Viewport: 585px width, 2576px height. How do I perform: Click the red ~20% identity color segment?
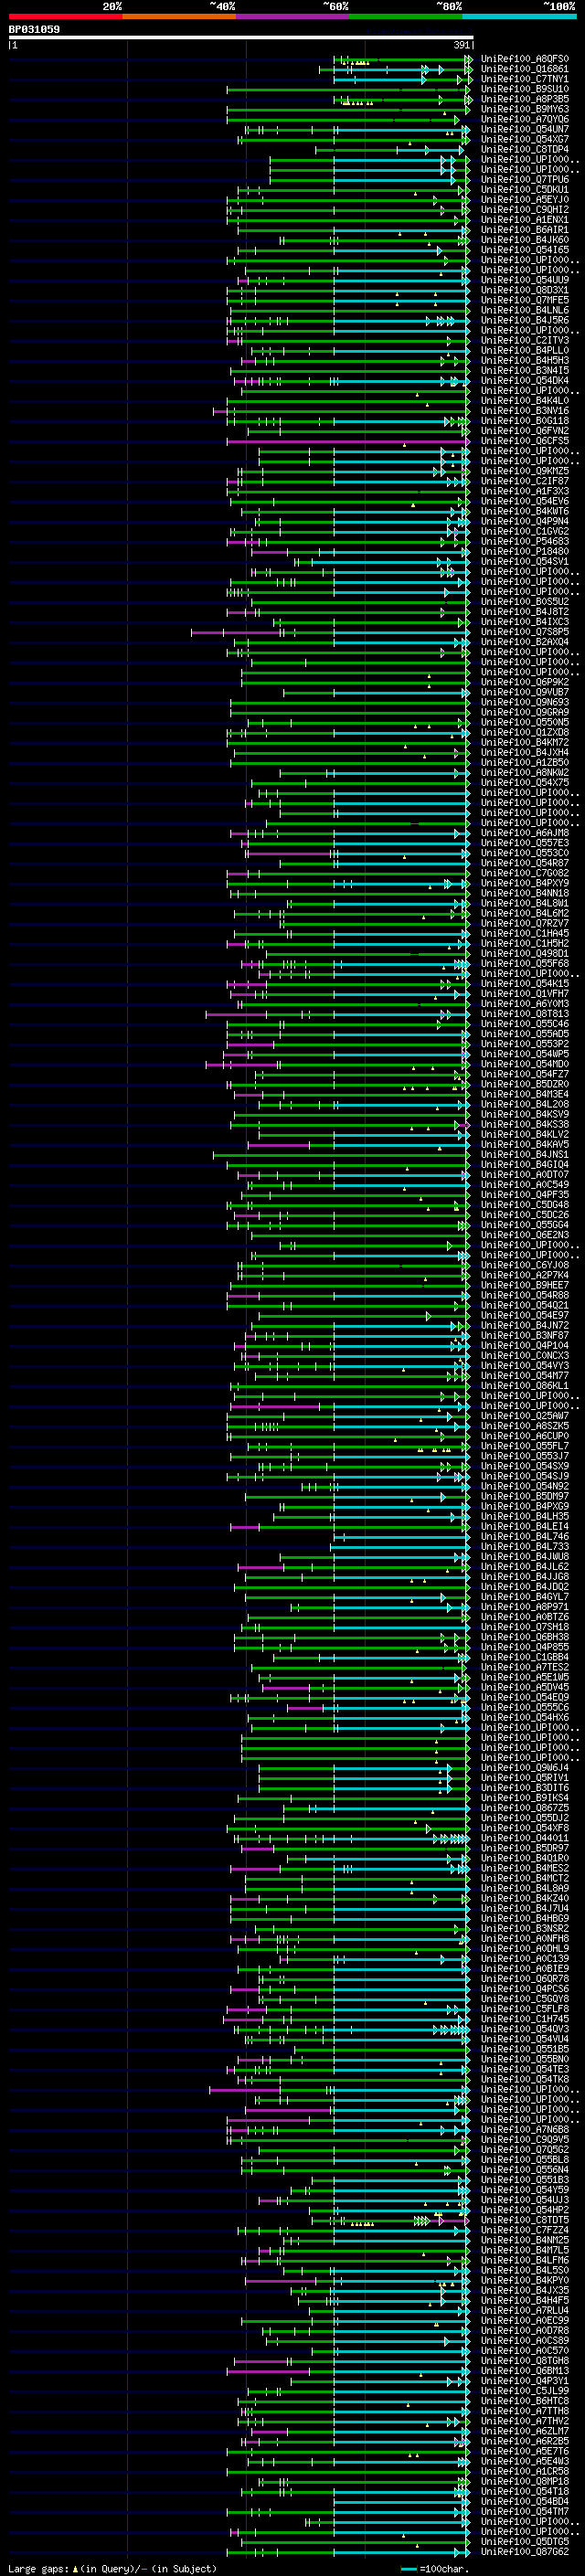pos(65,16)
